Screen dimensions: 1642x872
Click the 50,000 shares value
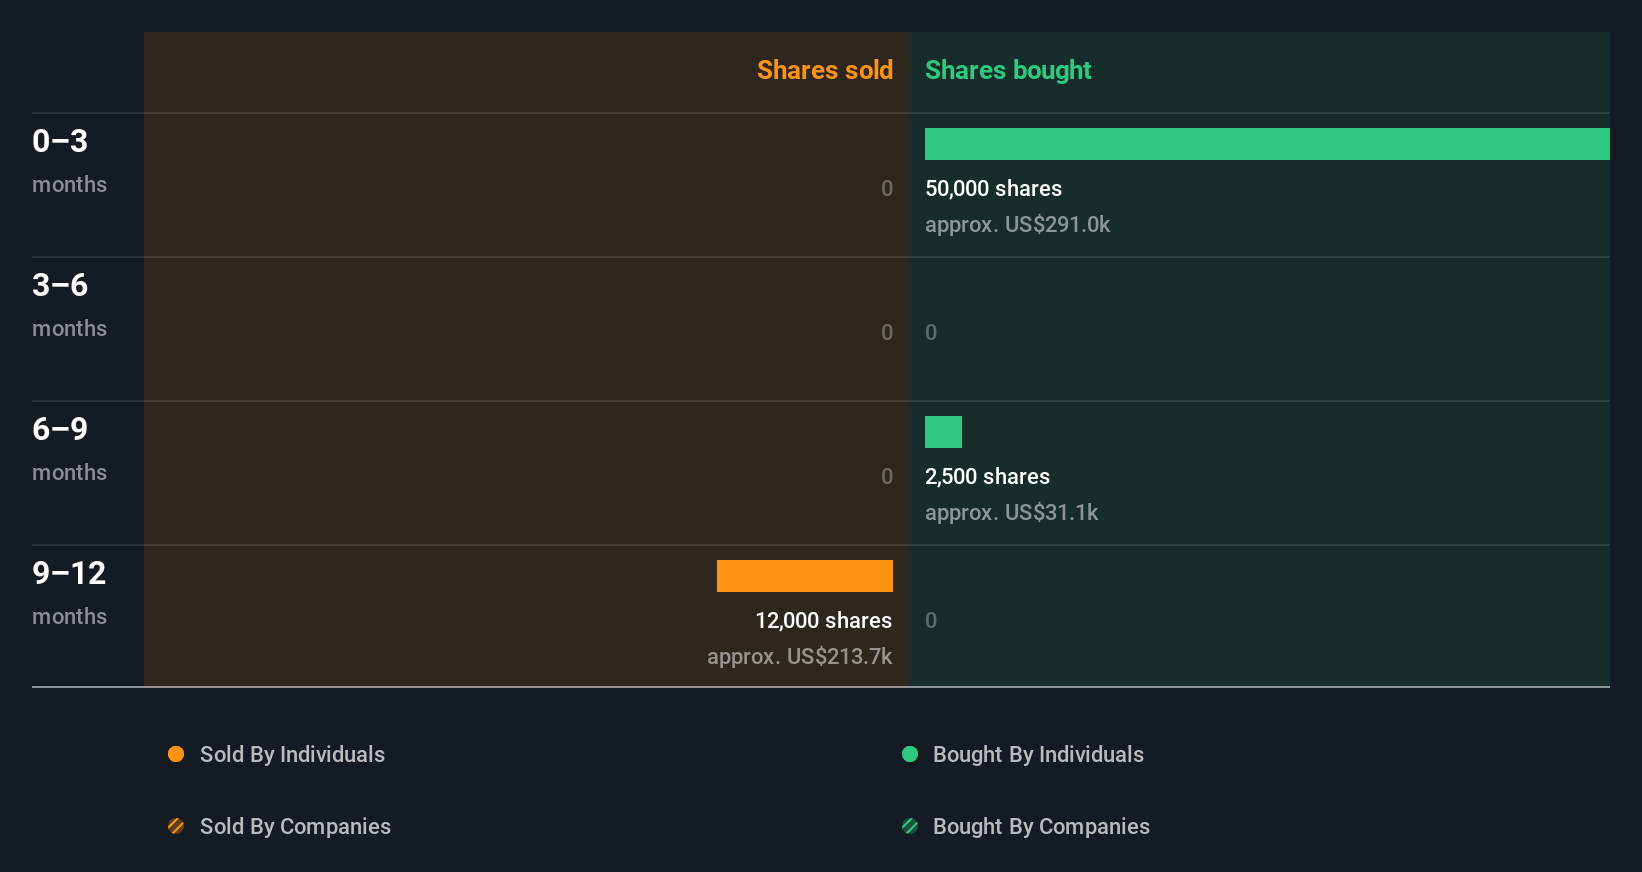(993, 188)
